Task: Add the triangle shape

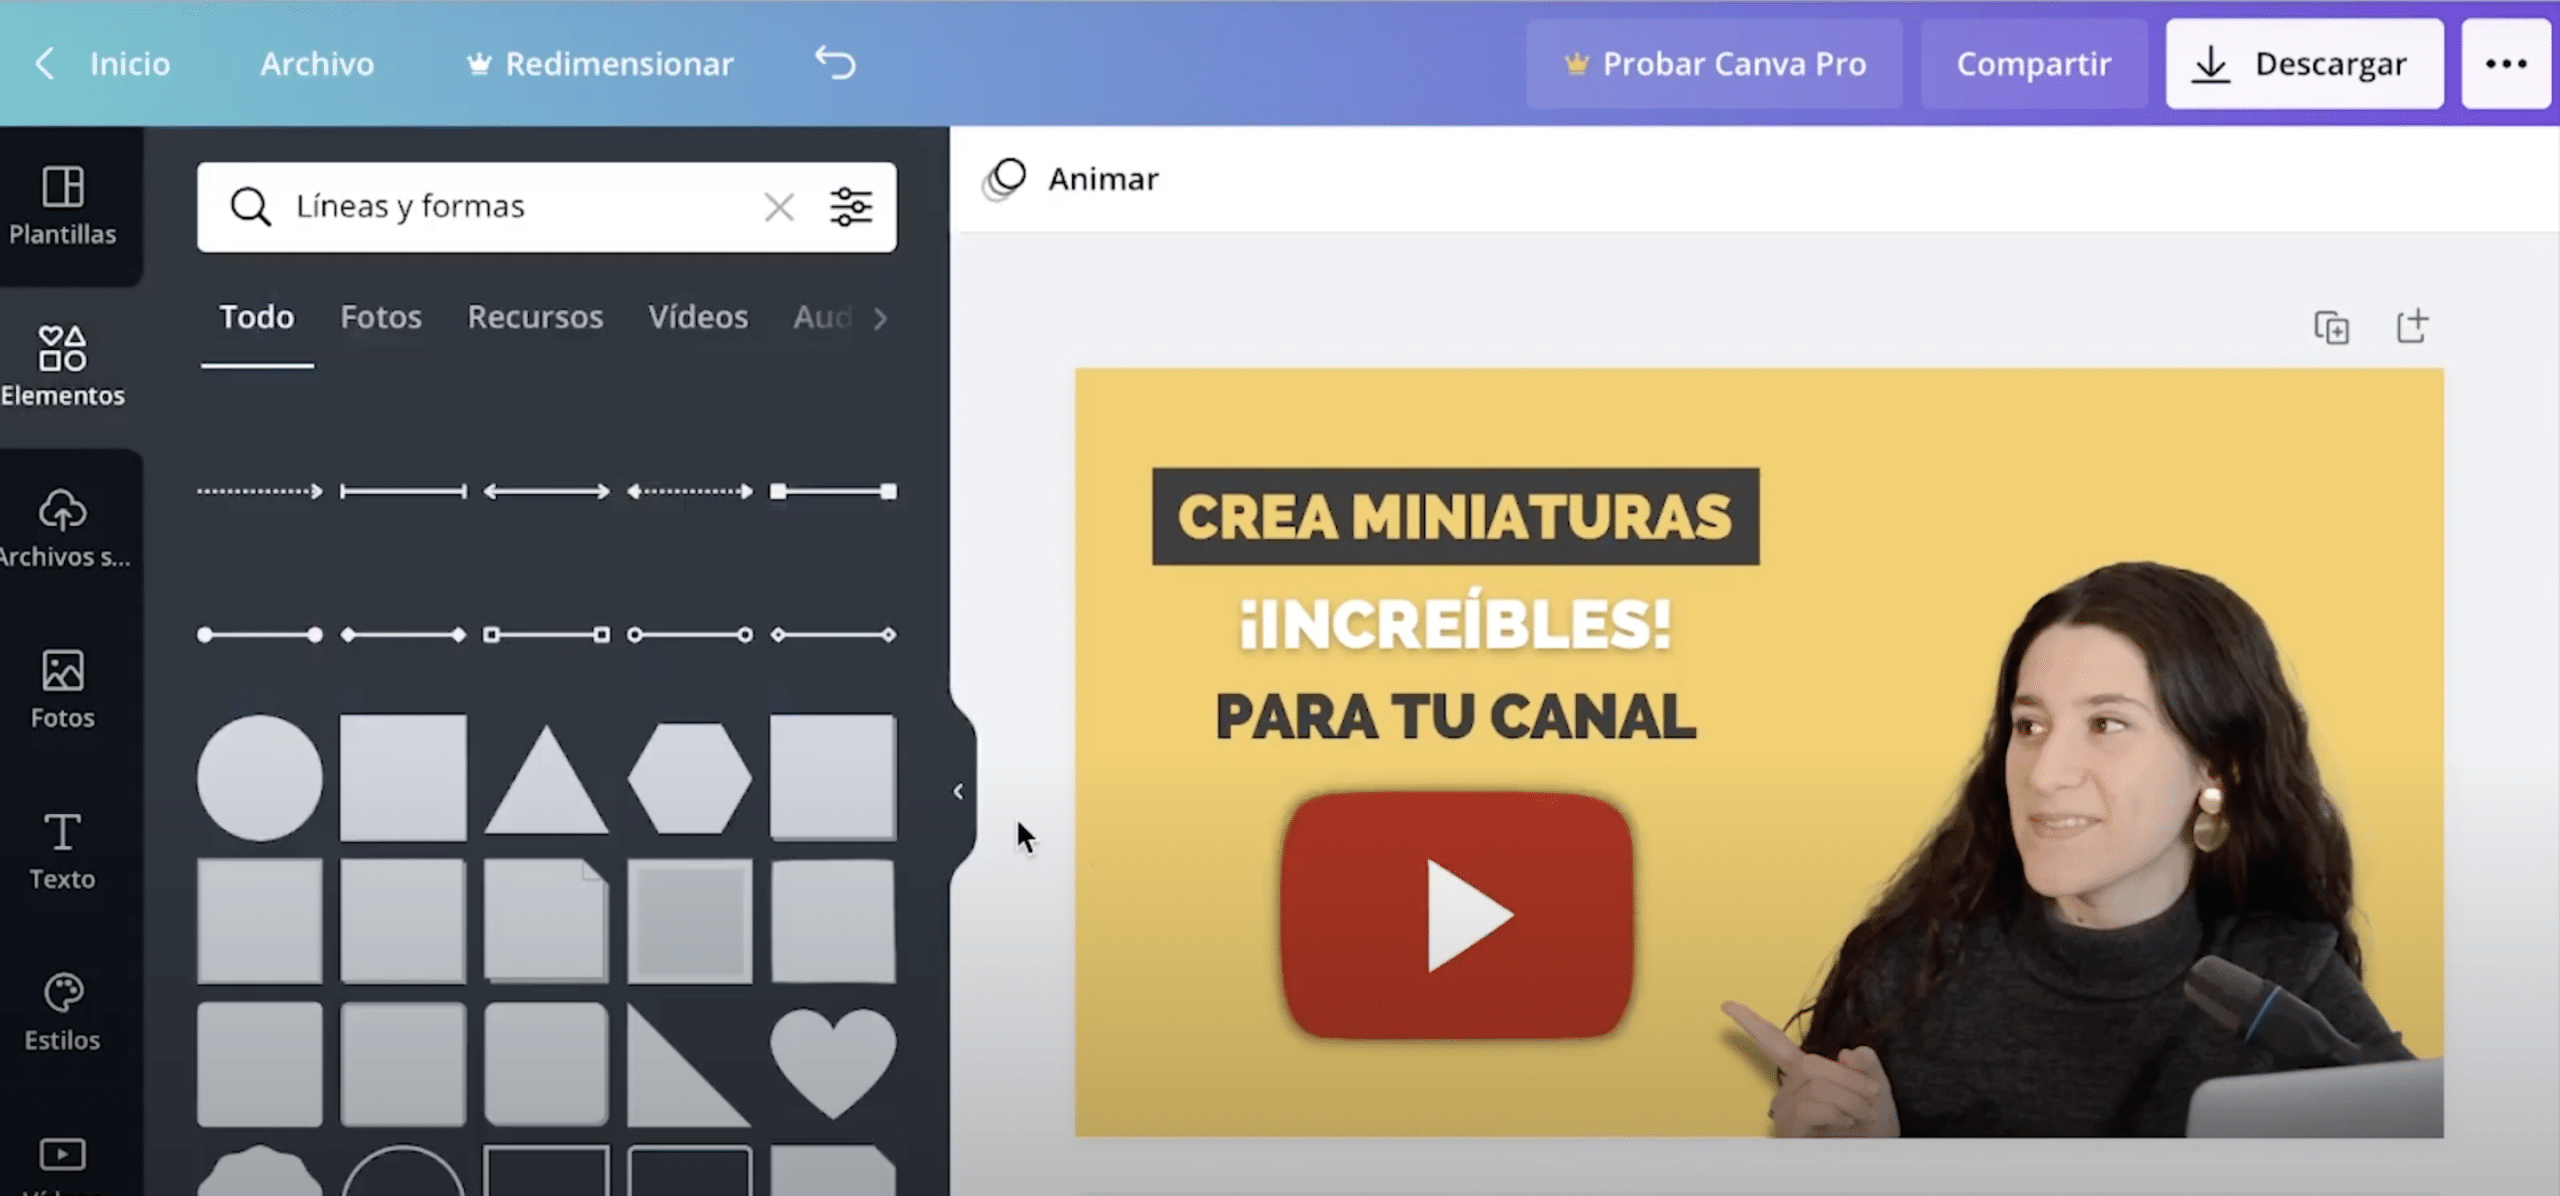Action: (546, 781)
